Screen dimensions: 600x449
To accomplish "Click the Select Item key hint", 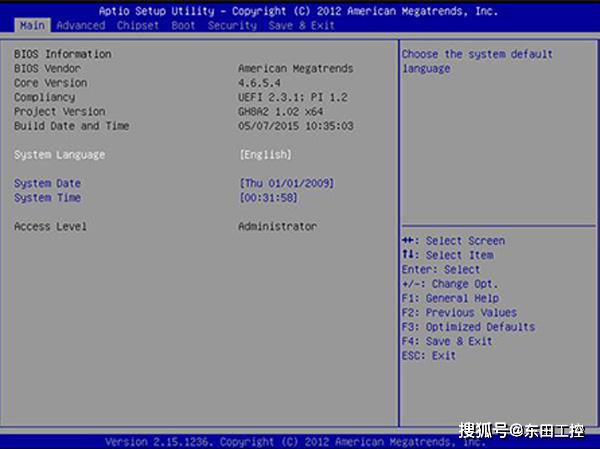I will coord(448,255).
